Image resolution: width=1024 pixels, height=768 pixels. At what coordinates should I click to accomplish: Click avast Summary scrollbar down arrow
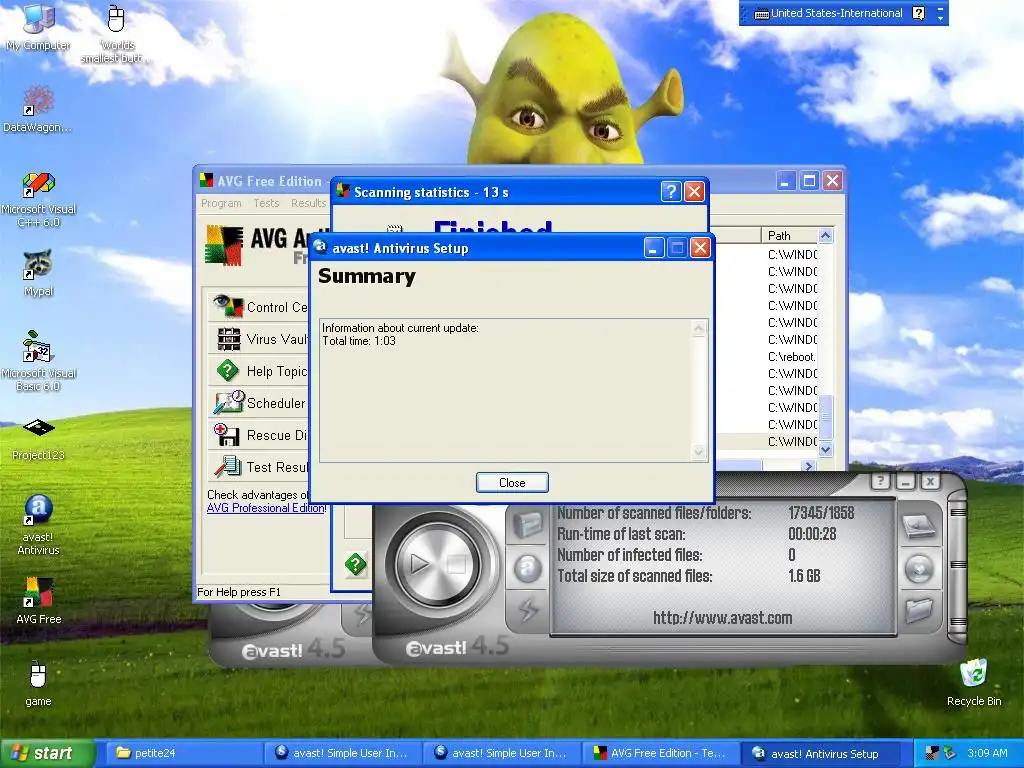[x=699, y=452]
